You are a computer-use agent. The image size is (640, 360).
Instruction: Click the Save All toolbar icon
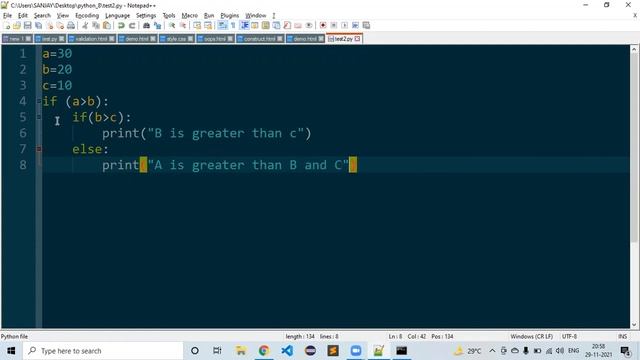[38, 25]
